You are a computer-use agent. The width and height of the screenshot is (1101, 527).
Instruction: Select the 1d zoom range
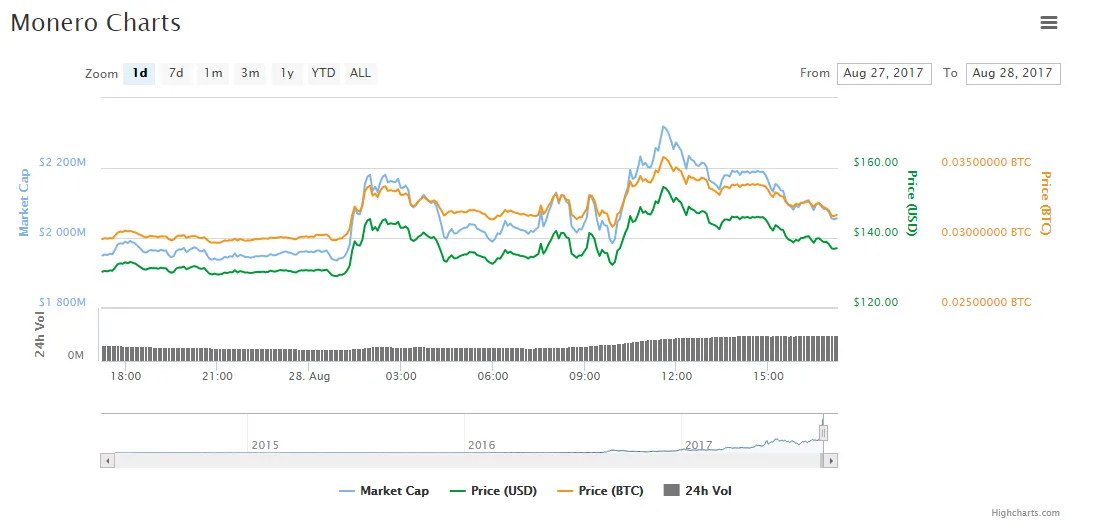click(x=140, y=73)
